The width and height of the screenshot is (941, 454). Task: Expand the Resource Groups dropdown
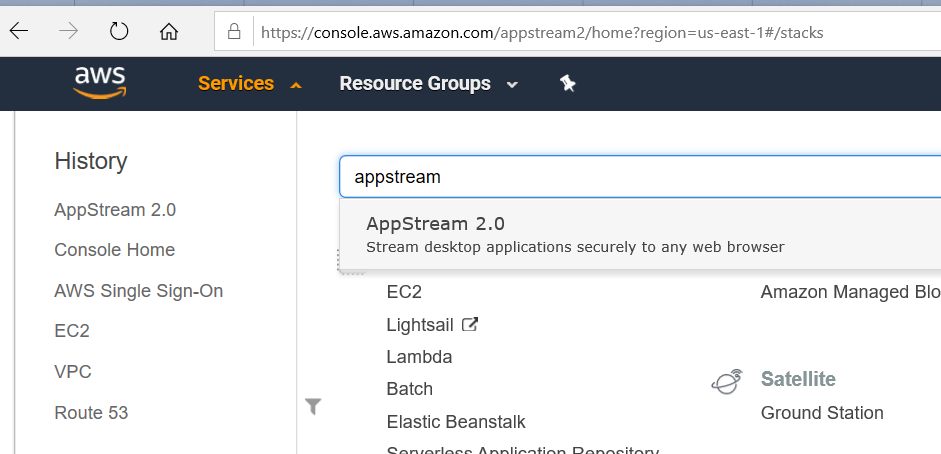pos(428,84)
